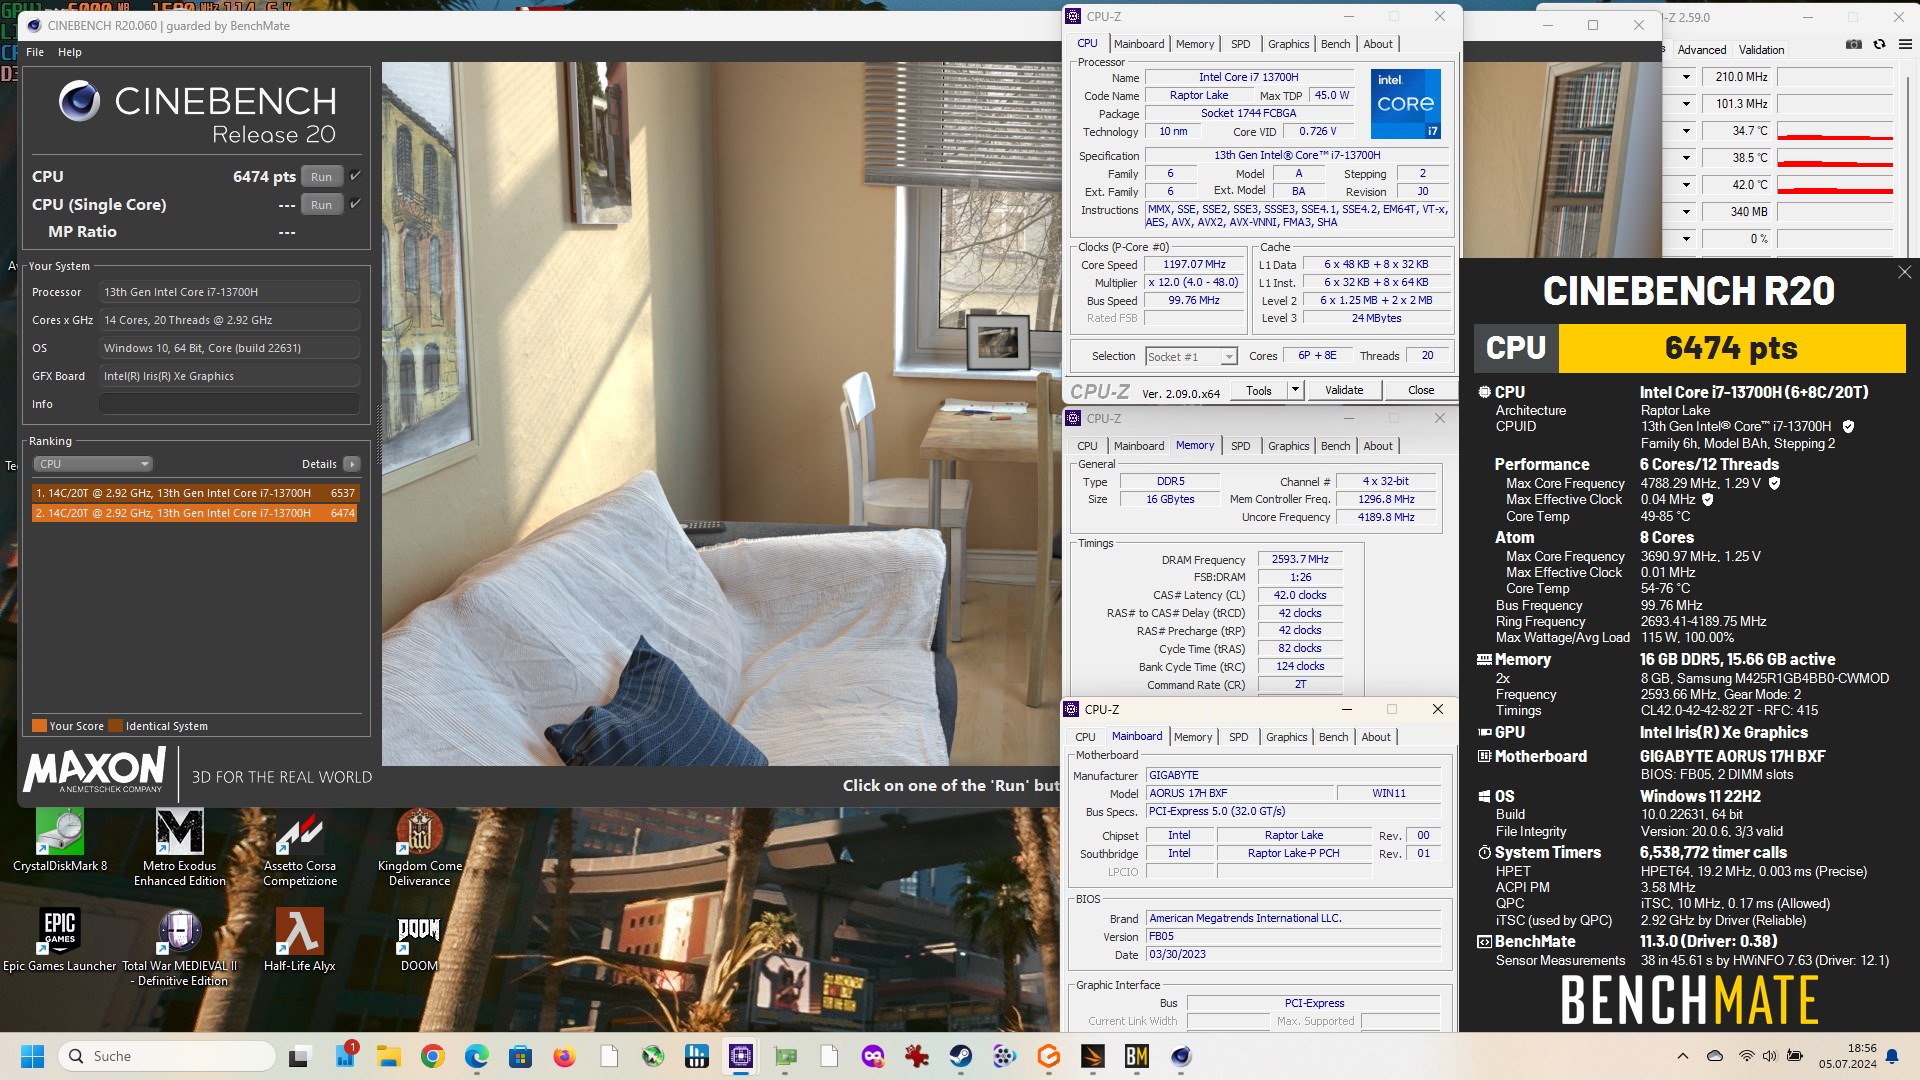1920x1080 pixels.
Task: Open Half-Life Alyx desktop icon
Action: 300,940
